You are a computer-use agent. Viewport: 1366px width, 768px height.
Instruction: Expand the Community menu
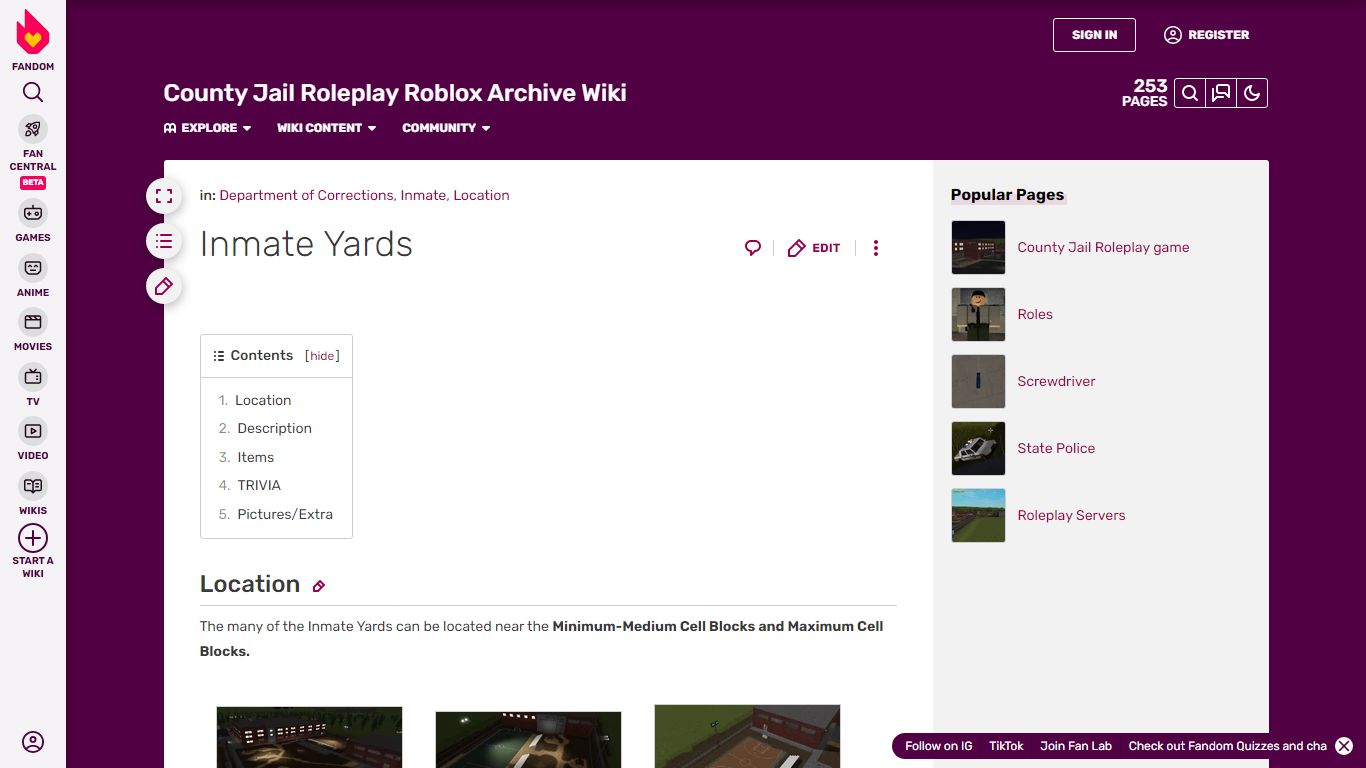pos(446,128)
